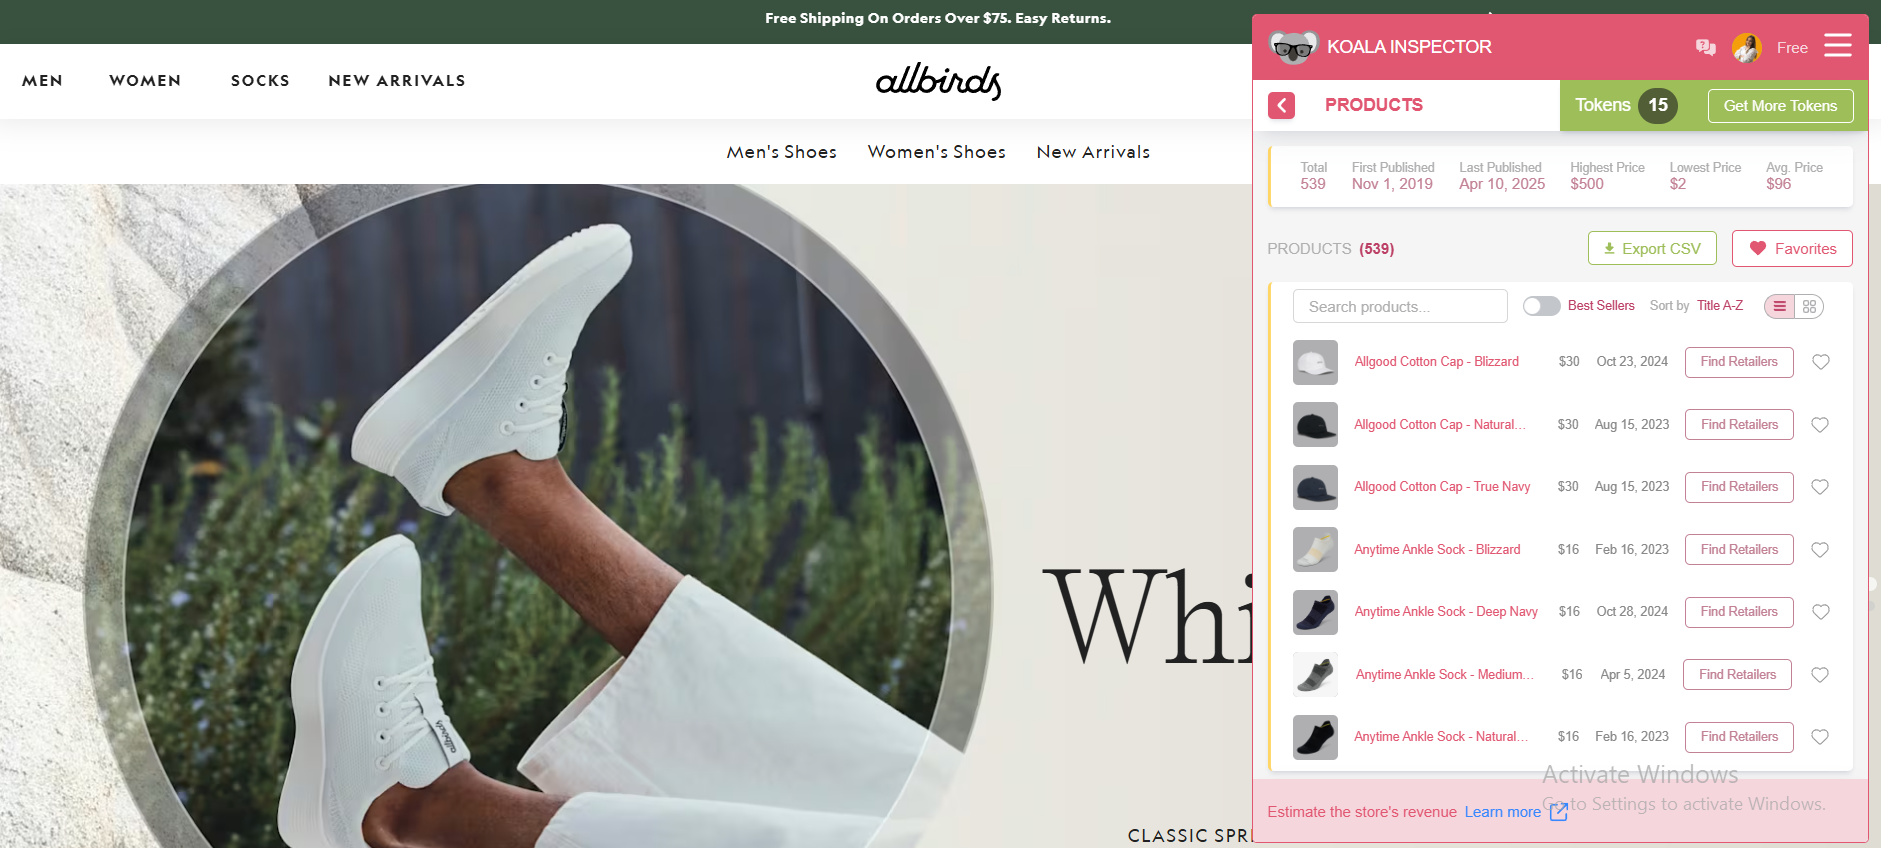This screenshot has width=1881, height=848.
Task: Click Get More Tokens button
Action: pyautogui.click(x=1780, y=106)
